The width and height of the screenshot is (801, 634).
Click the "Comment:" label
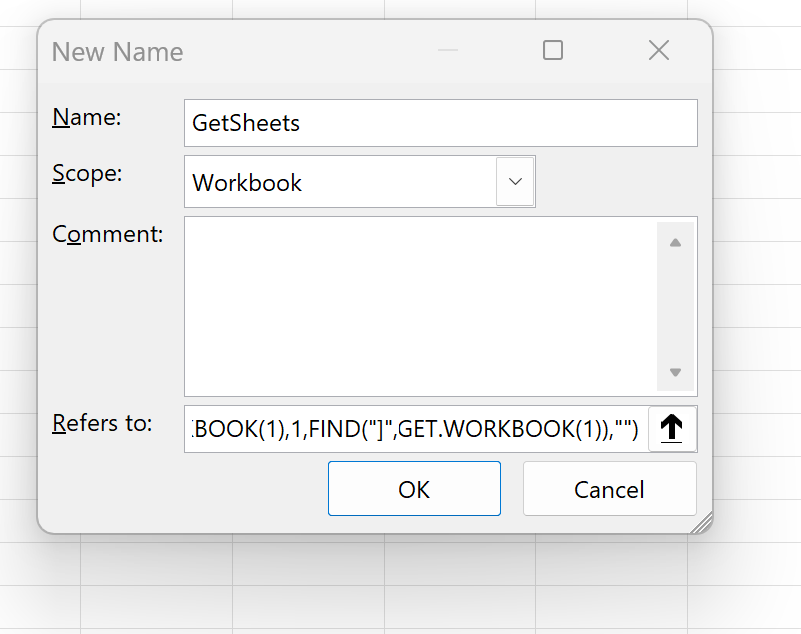(107, 234)
